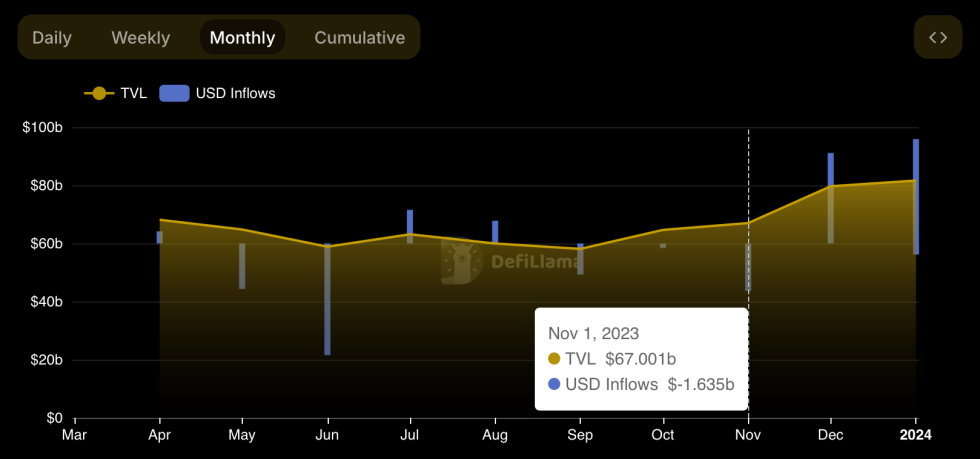Click the small October inflows bar
This screenshot has height=459, width=980.
663,245
